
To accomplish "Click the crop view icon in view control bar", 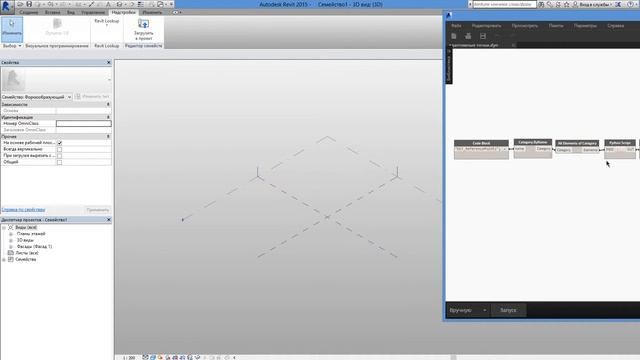I will coord(175,357).
